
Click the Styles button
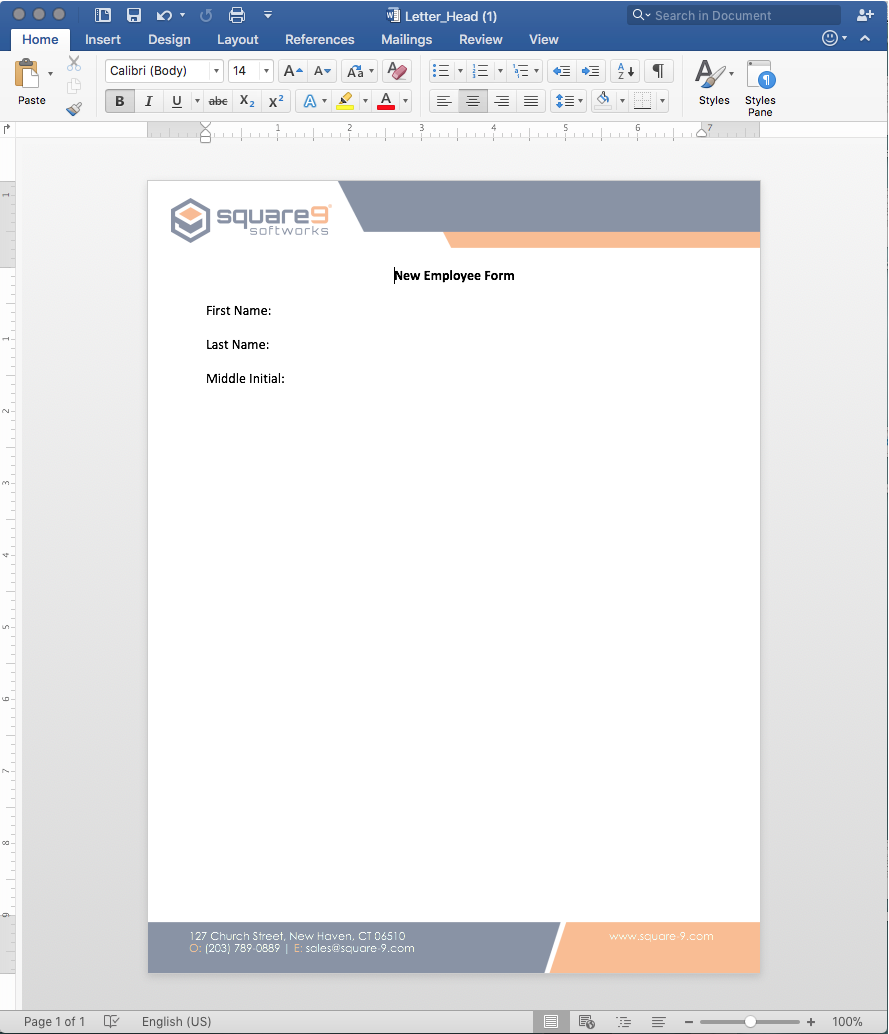click(713, 85)
